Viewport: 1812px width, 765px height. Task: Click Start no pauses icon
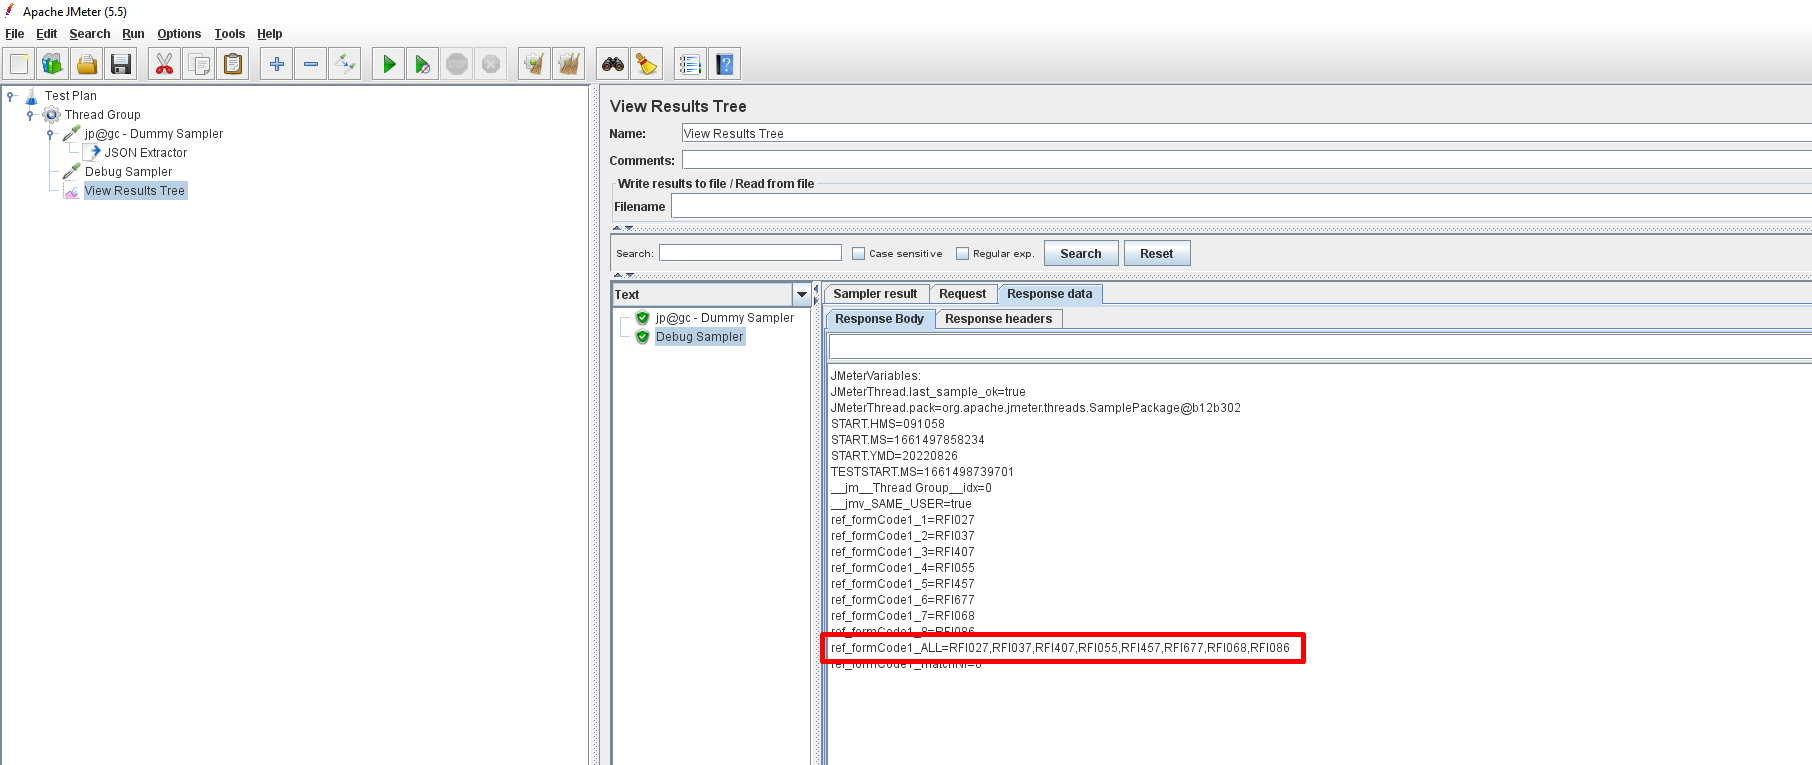pyautogui.click(x=422, y=64)
